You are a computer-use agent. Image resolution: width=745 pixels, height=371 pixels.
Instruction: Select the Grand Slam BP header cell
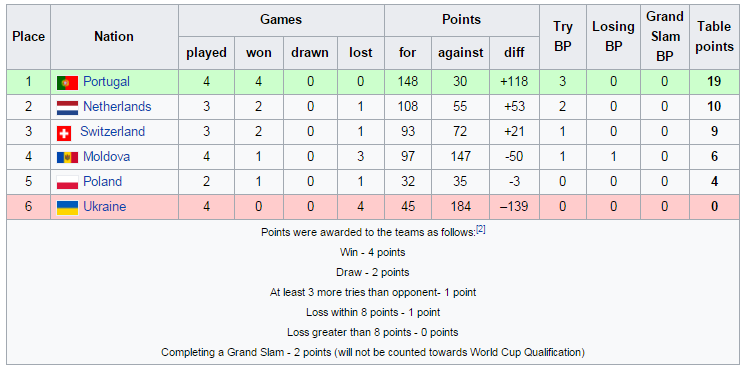point(664,37)
